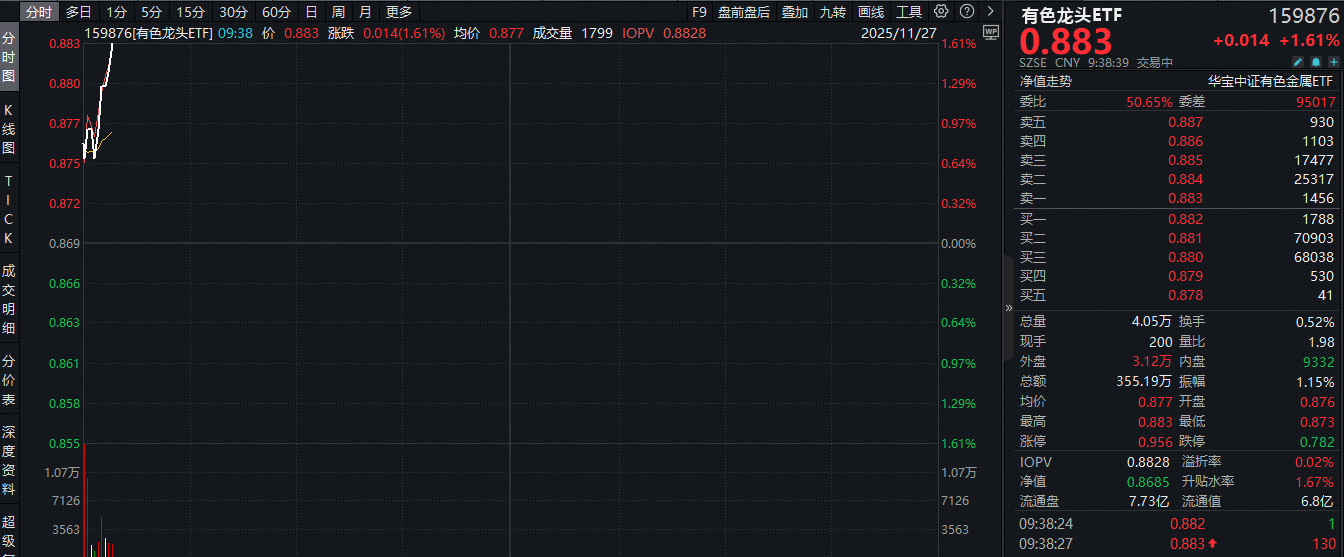Image resolution: width=1344 pixels, height=557 pixels.
Task: Open the 工具 tools menu
Action: (x=909, y=12)
